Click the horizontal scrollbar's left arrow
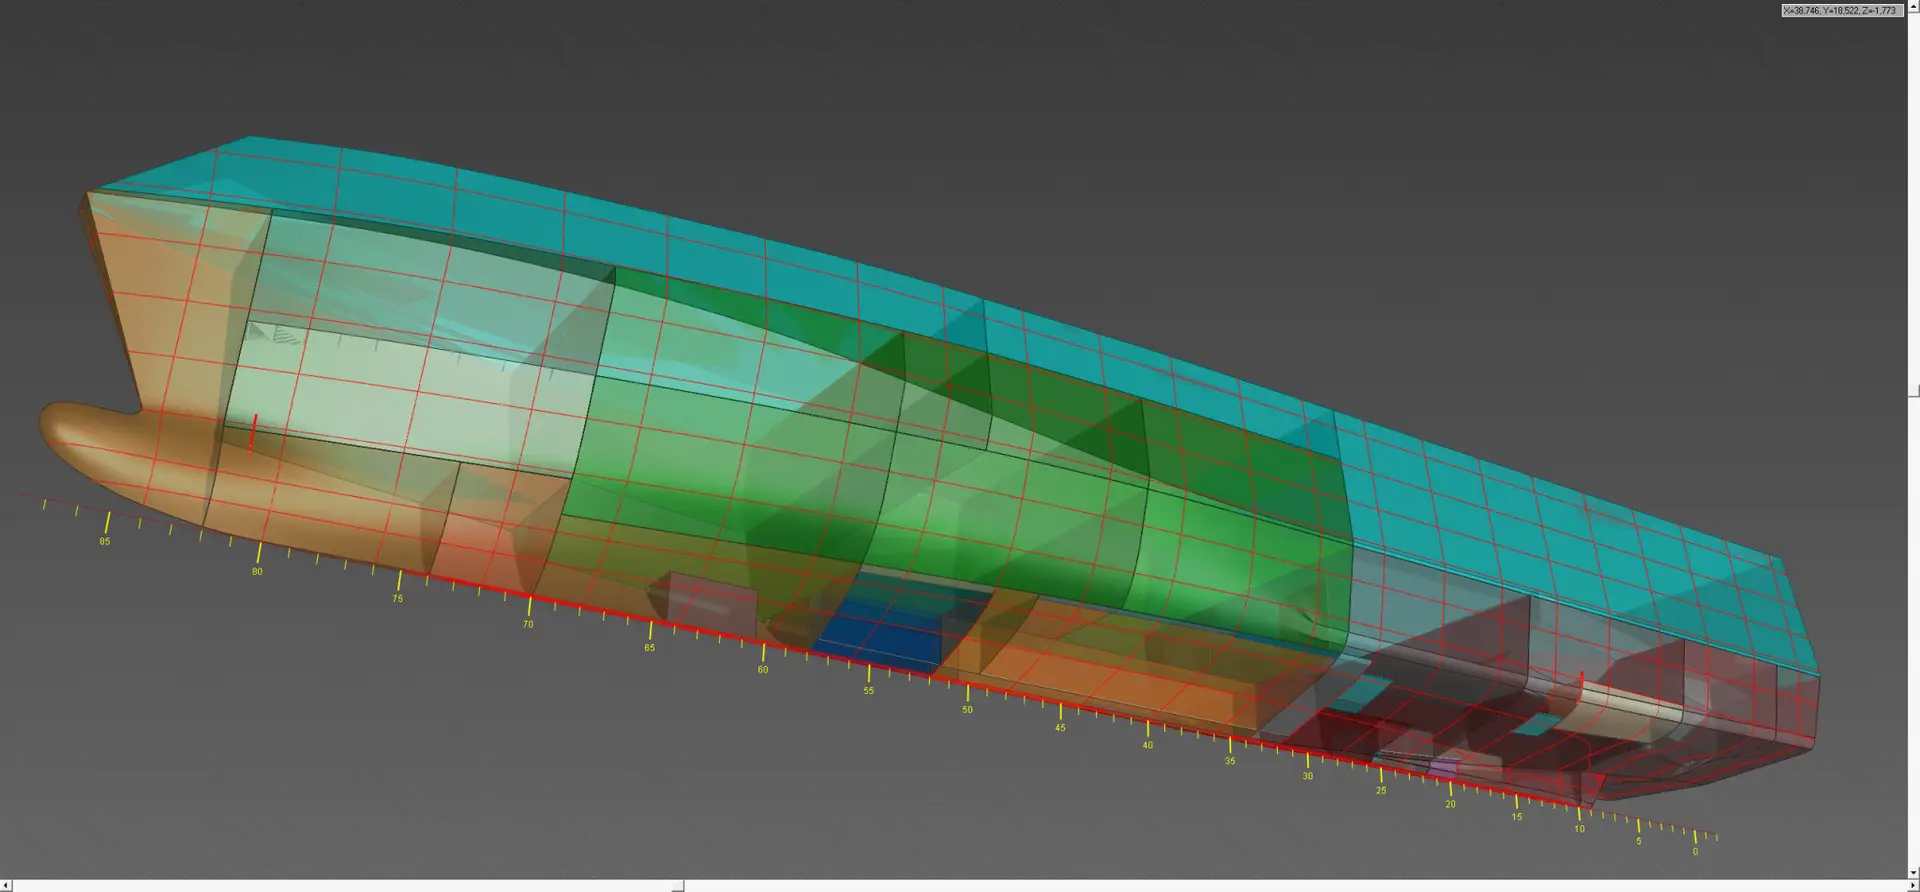1920x892 pixels. 5,886
